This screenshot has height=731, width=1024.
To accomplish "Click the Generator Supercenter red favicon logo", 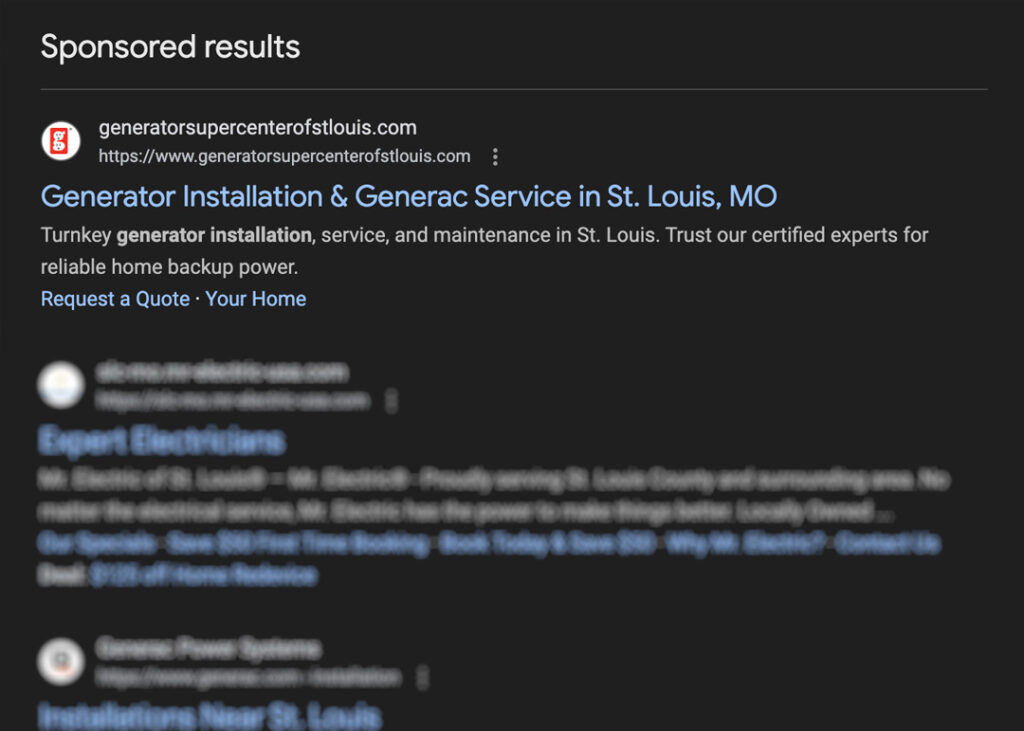I will pos(61,140).
